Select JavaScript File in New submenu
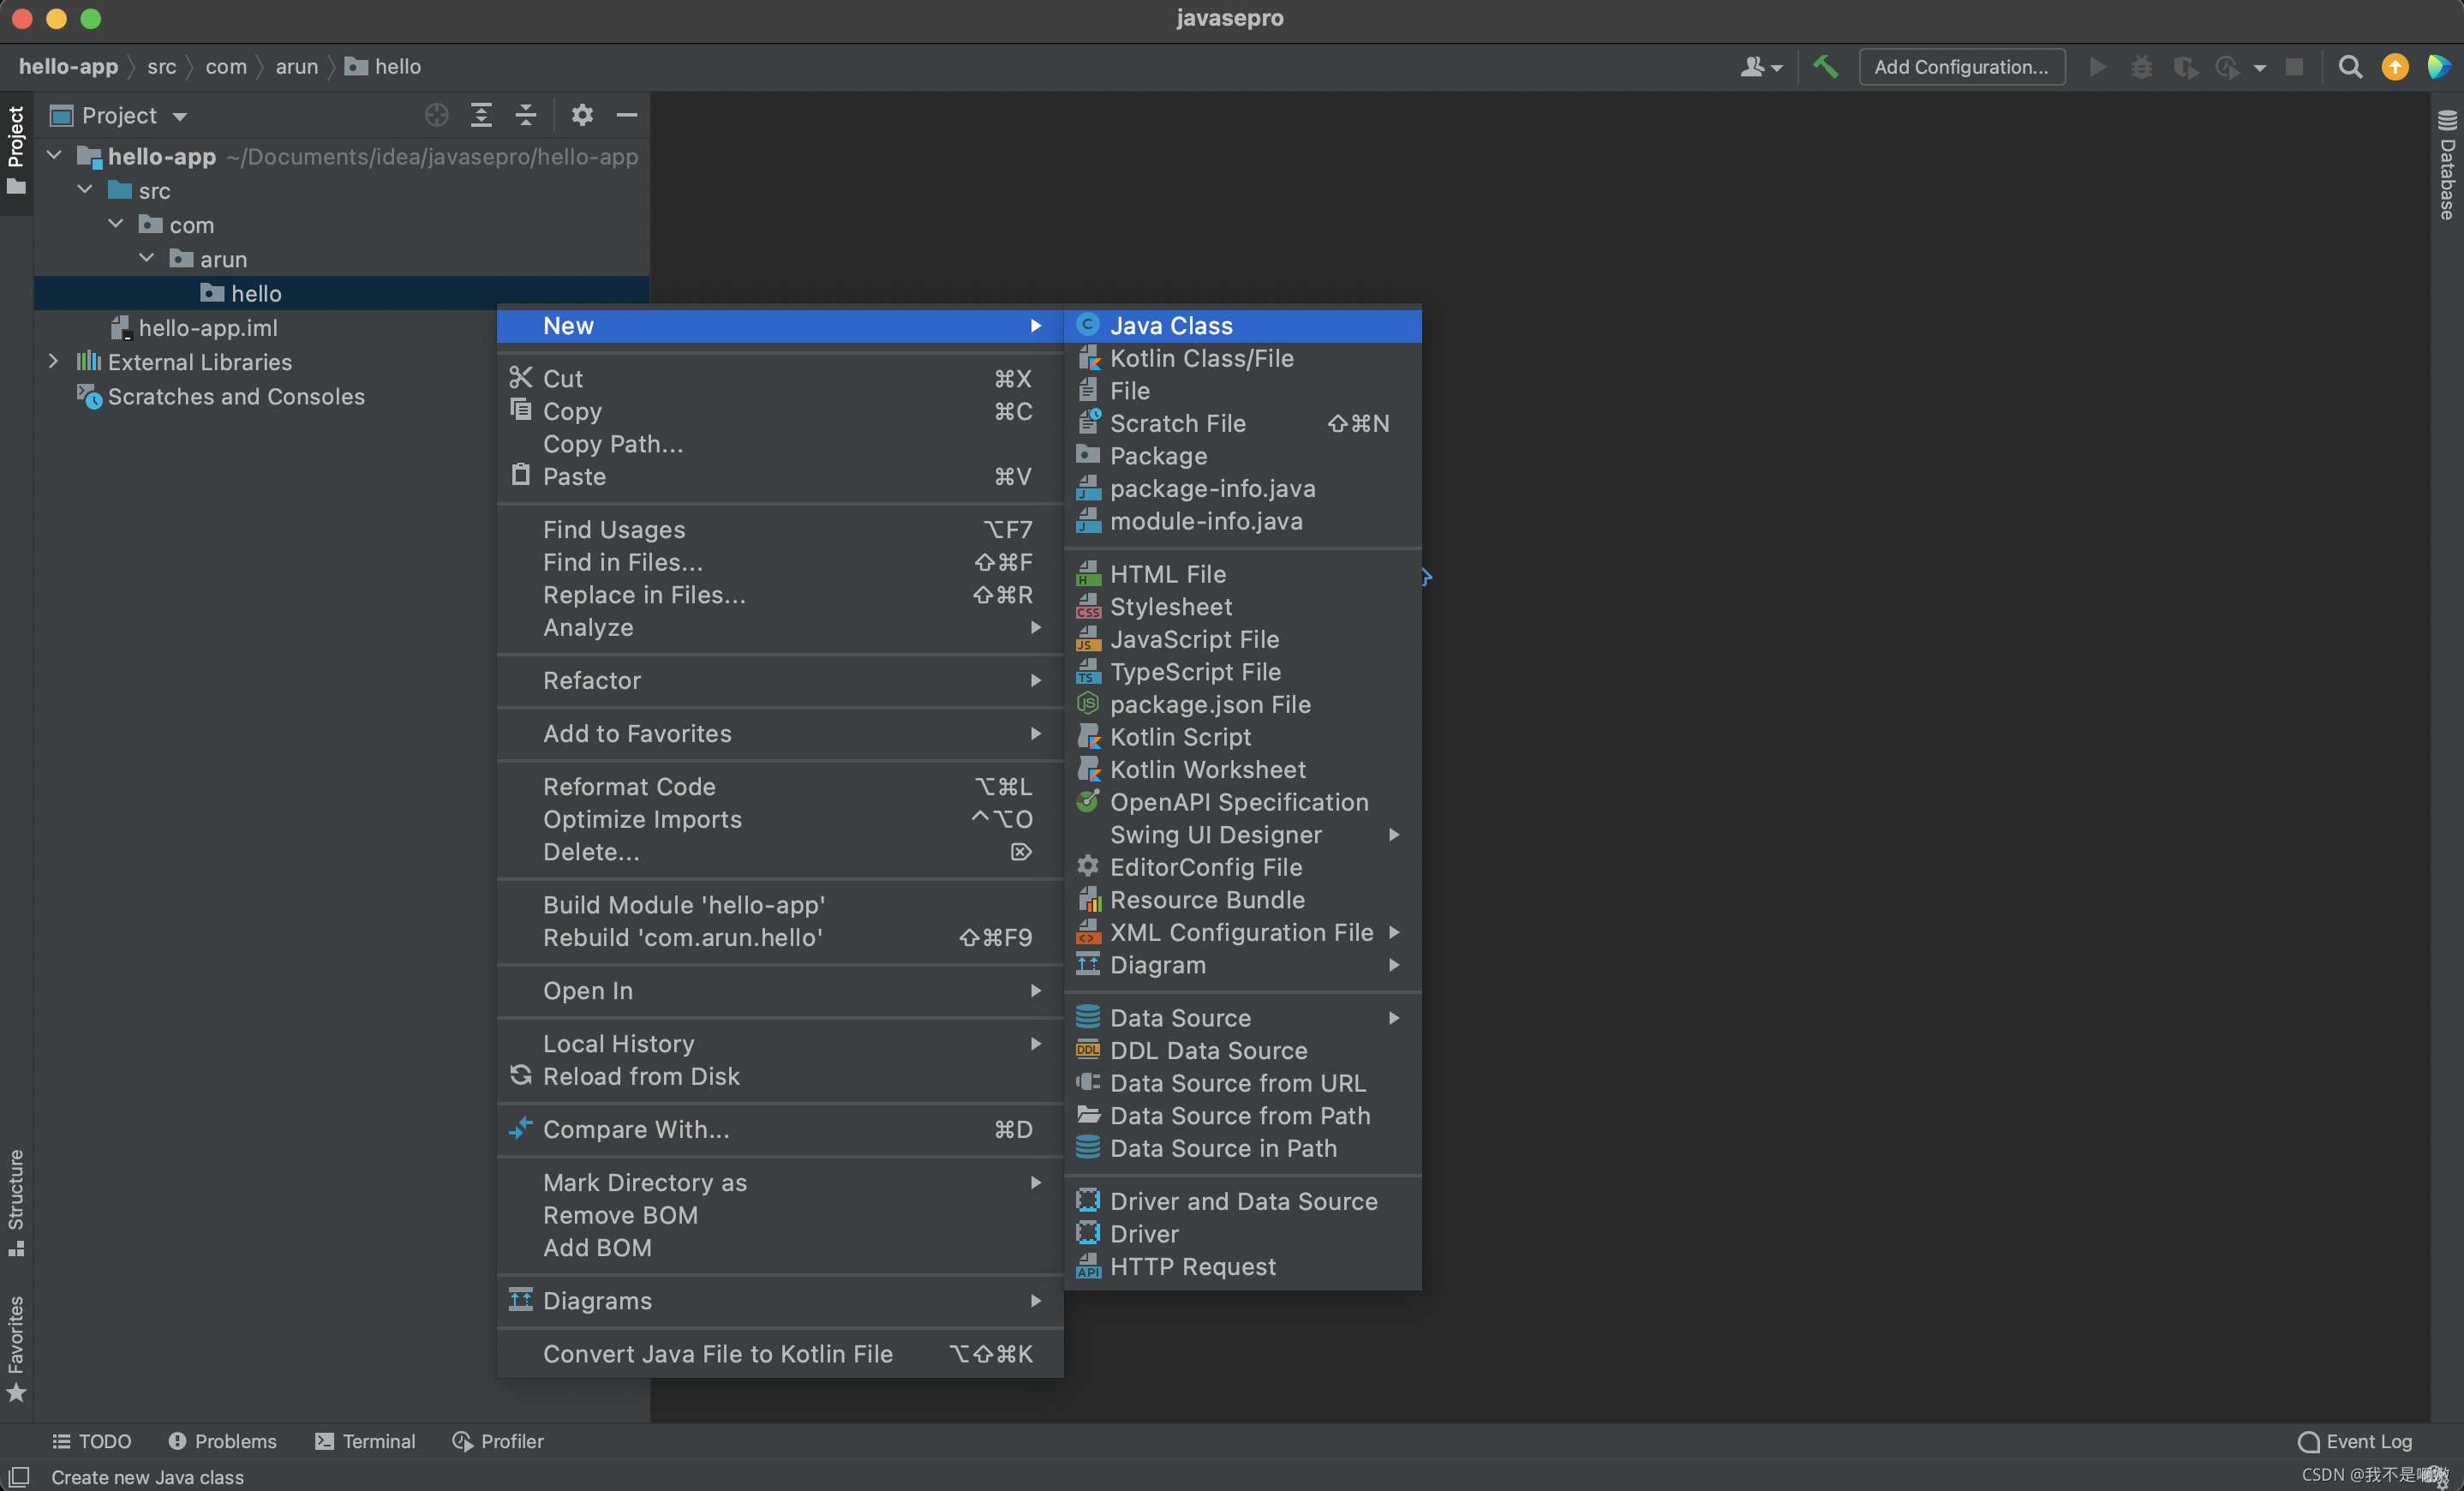2464x1491 pixels. [1242, 639]
